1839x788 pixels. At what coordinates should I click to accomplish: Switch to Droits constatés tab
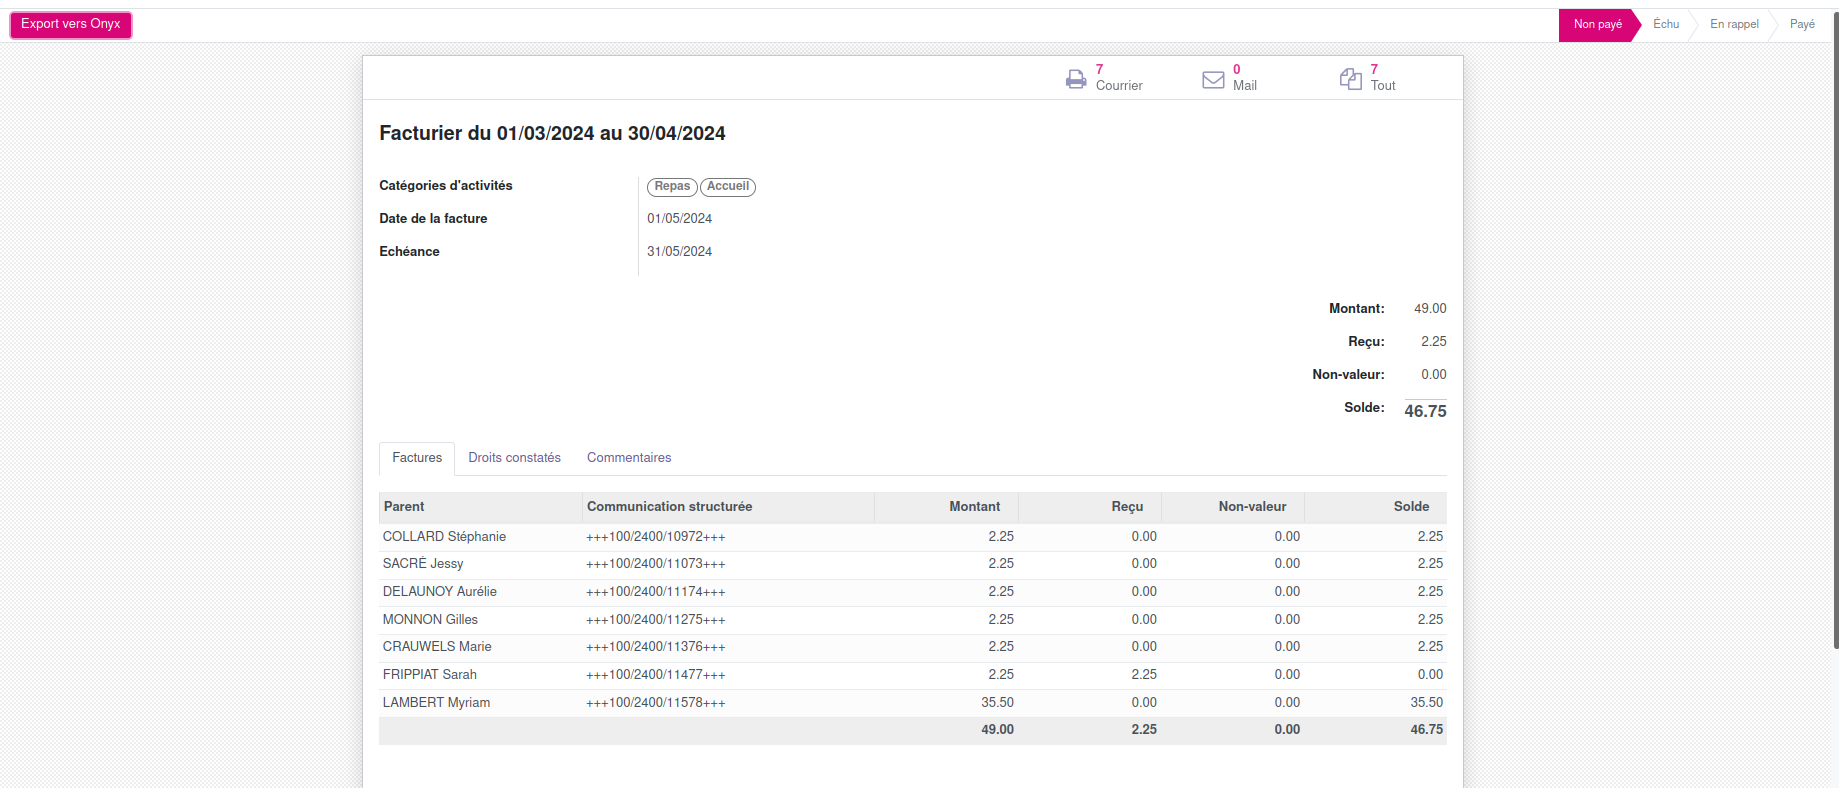514,458
